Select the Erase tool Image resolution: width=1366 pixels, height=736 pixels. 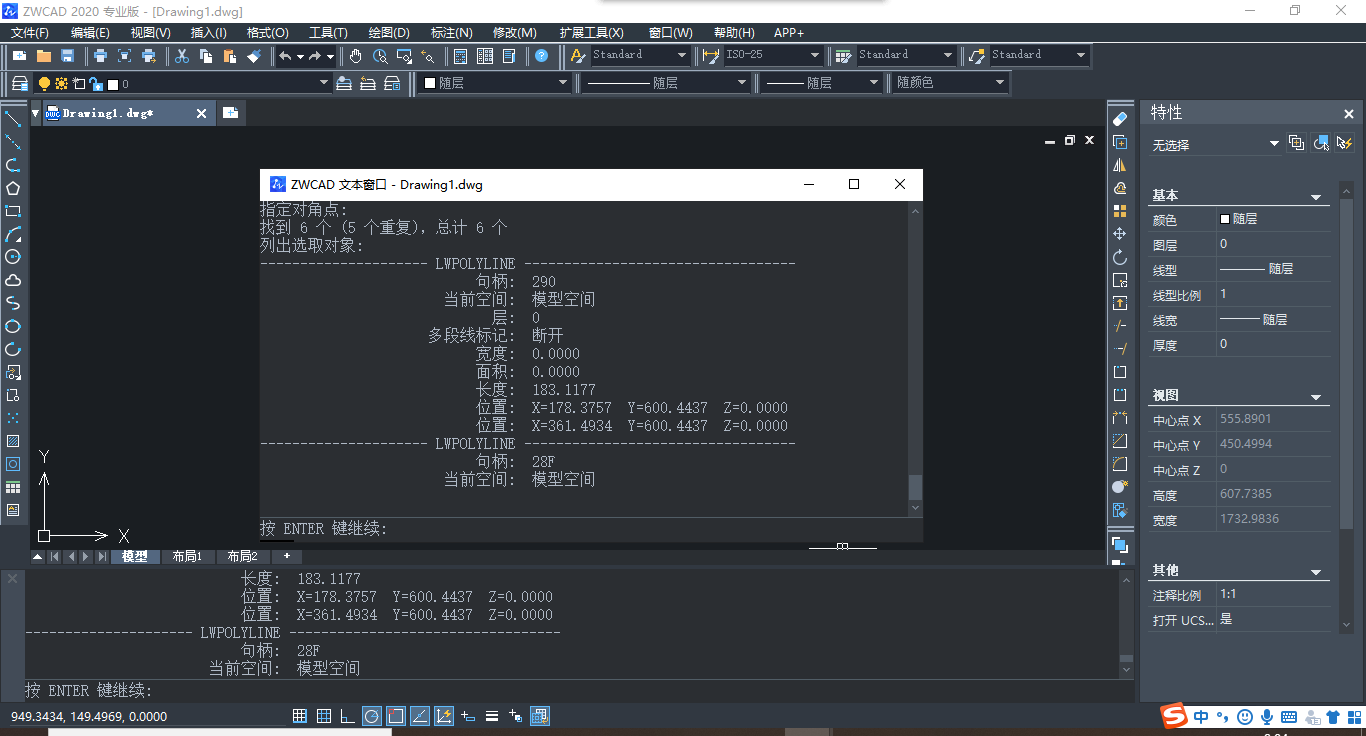coord(1119,117)
